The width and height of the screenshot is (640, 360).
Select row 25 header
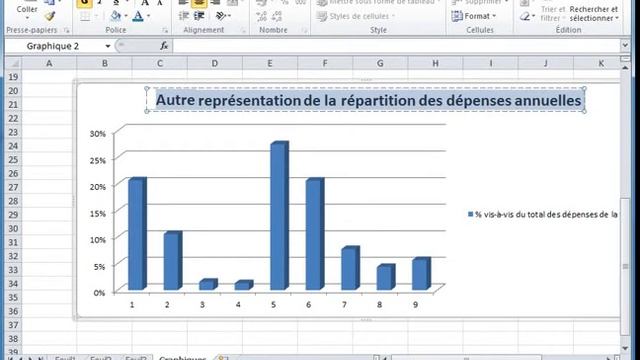pyautogui.click(x=13, y=160)
